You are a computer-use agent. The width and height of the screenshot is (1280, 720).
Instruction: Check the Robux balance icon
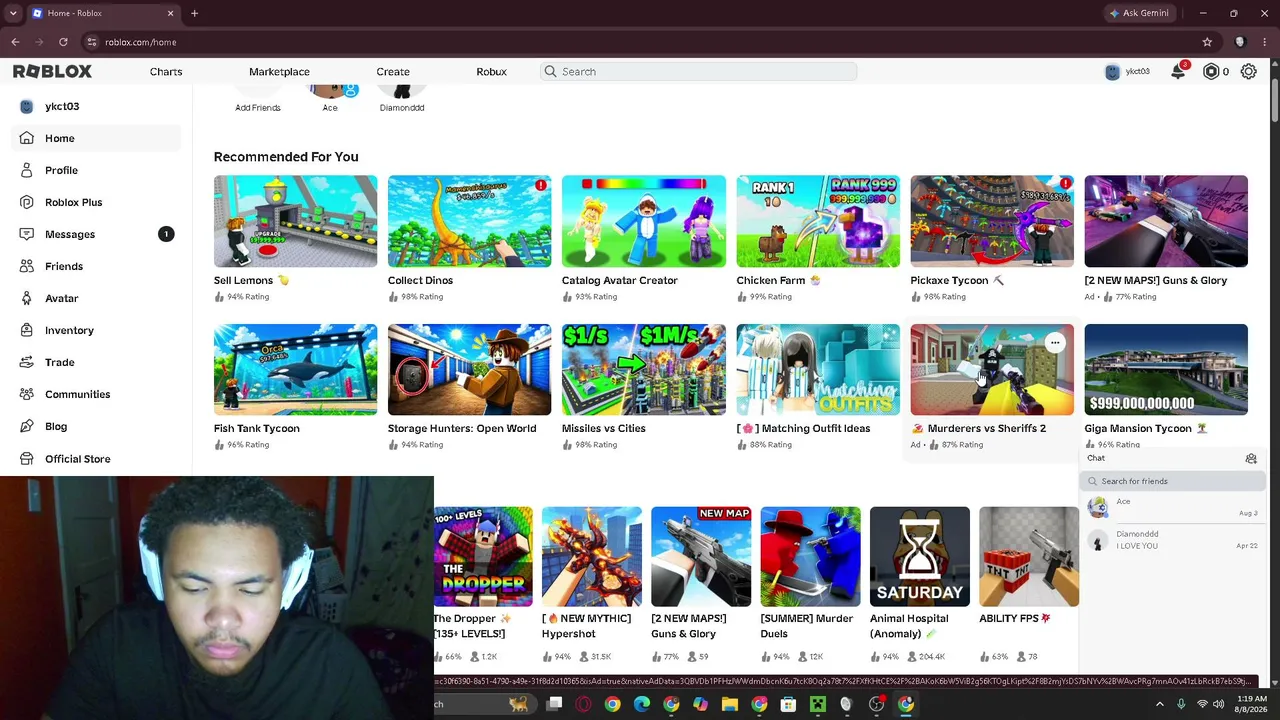coord(1211,72)
